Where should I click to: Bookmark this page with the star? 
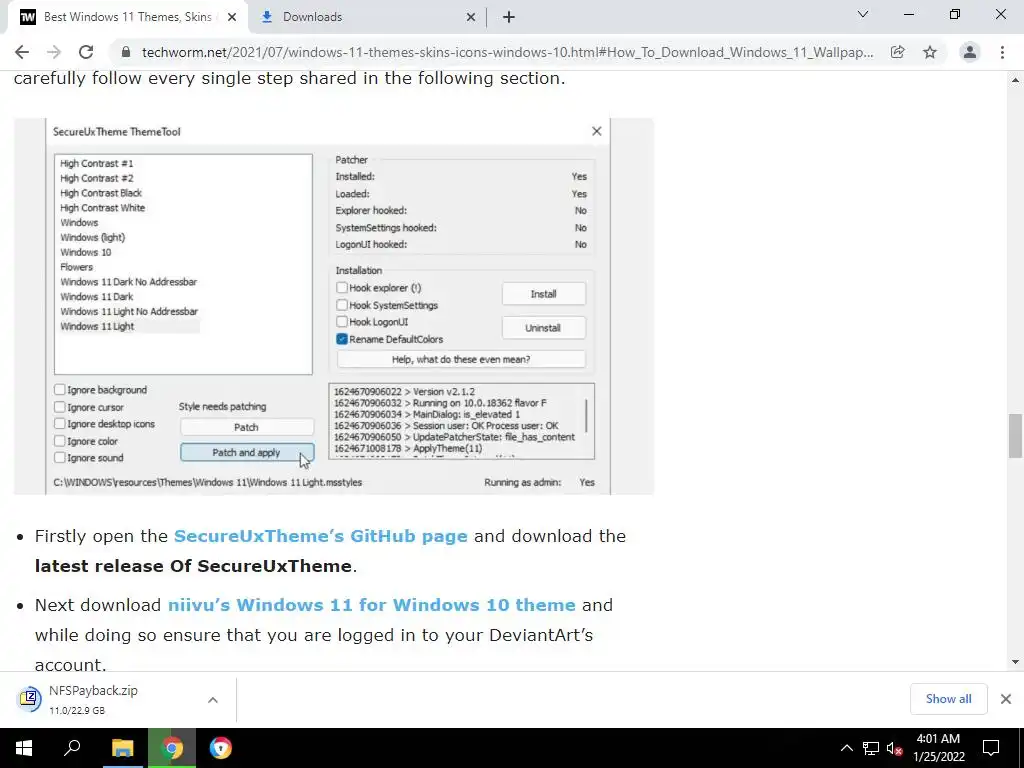pos(930,52)
